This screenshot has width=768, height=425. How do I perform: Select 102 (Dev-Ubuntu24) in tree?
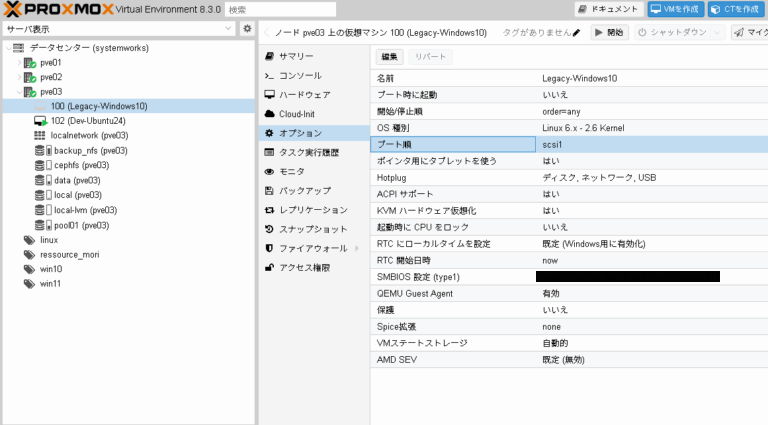[x=88, y=121]
